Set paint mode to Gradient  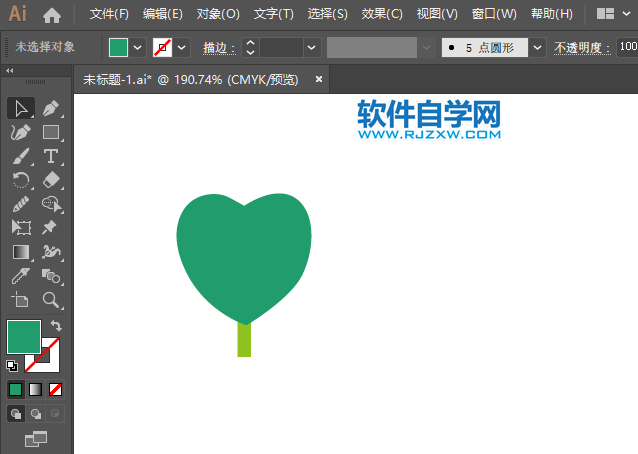pyautogui.click(x=35, y=390)
